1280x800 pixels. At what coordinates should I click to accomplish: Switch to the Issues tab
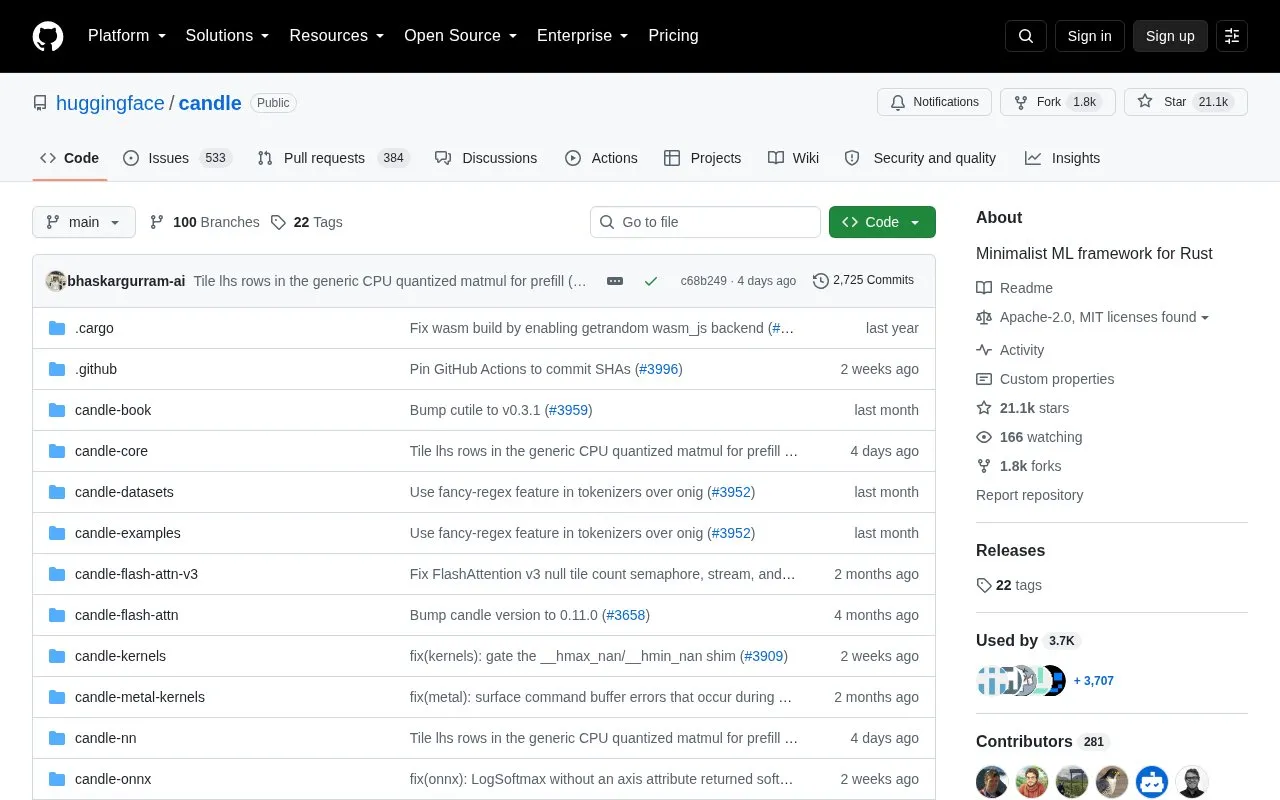(177, 158)
